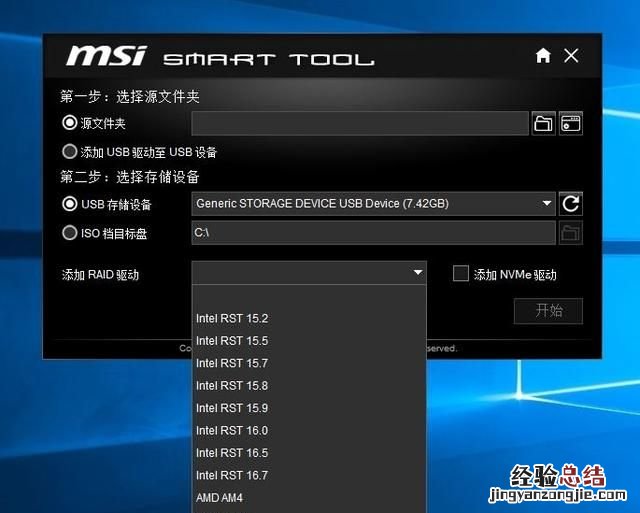This screenshot has width=640, height=513.
Task: Open the Generic STORAGE DEVICE USB dropdown
Action: pyautogui.click(x=373, y=204)
